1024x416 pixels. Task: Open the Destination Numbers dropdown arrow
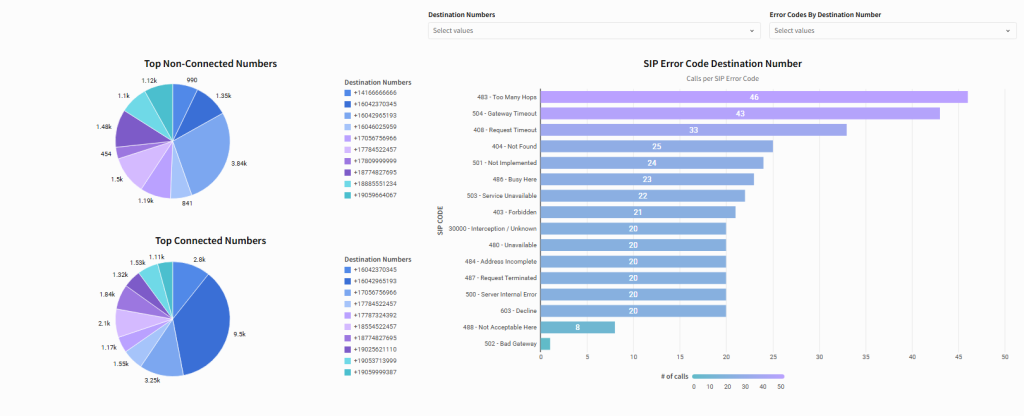coord(753,31)
